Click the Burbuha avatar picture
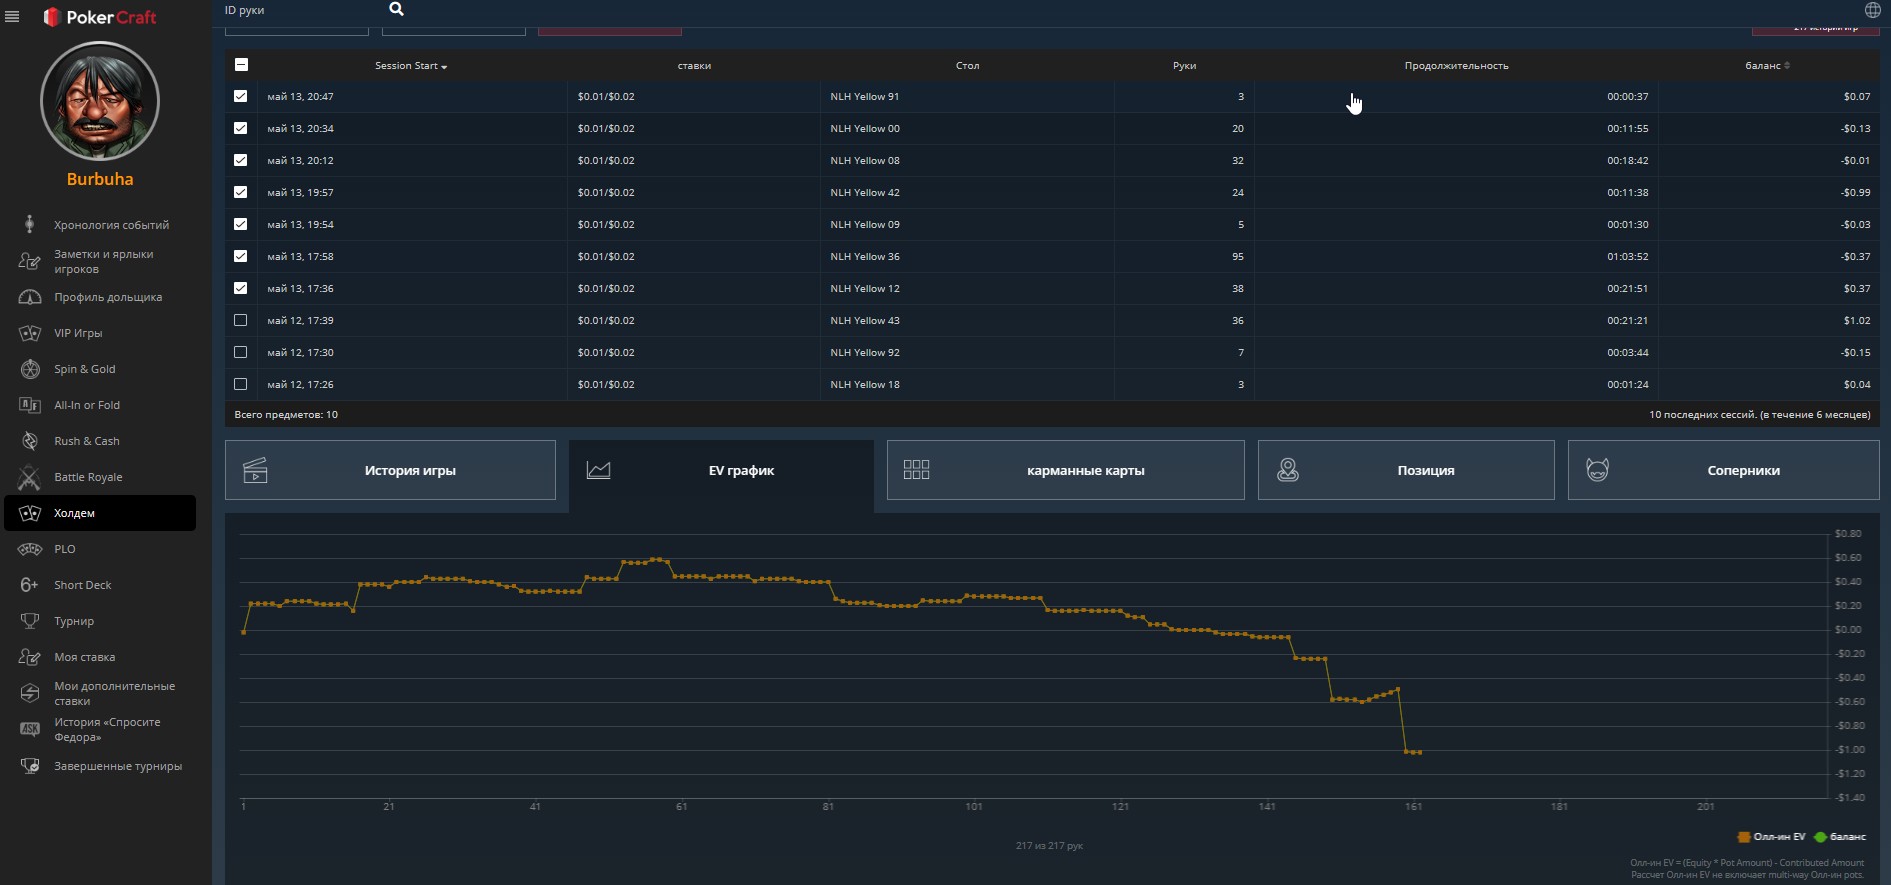 coord(100,101)
